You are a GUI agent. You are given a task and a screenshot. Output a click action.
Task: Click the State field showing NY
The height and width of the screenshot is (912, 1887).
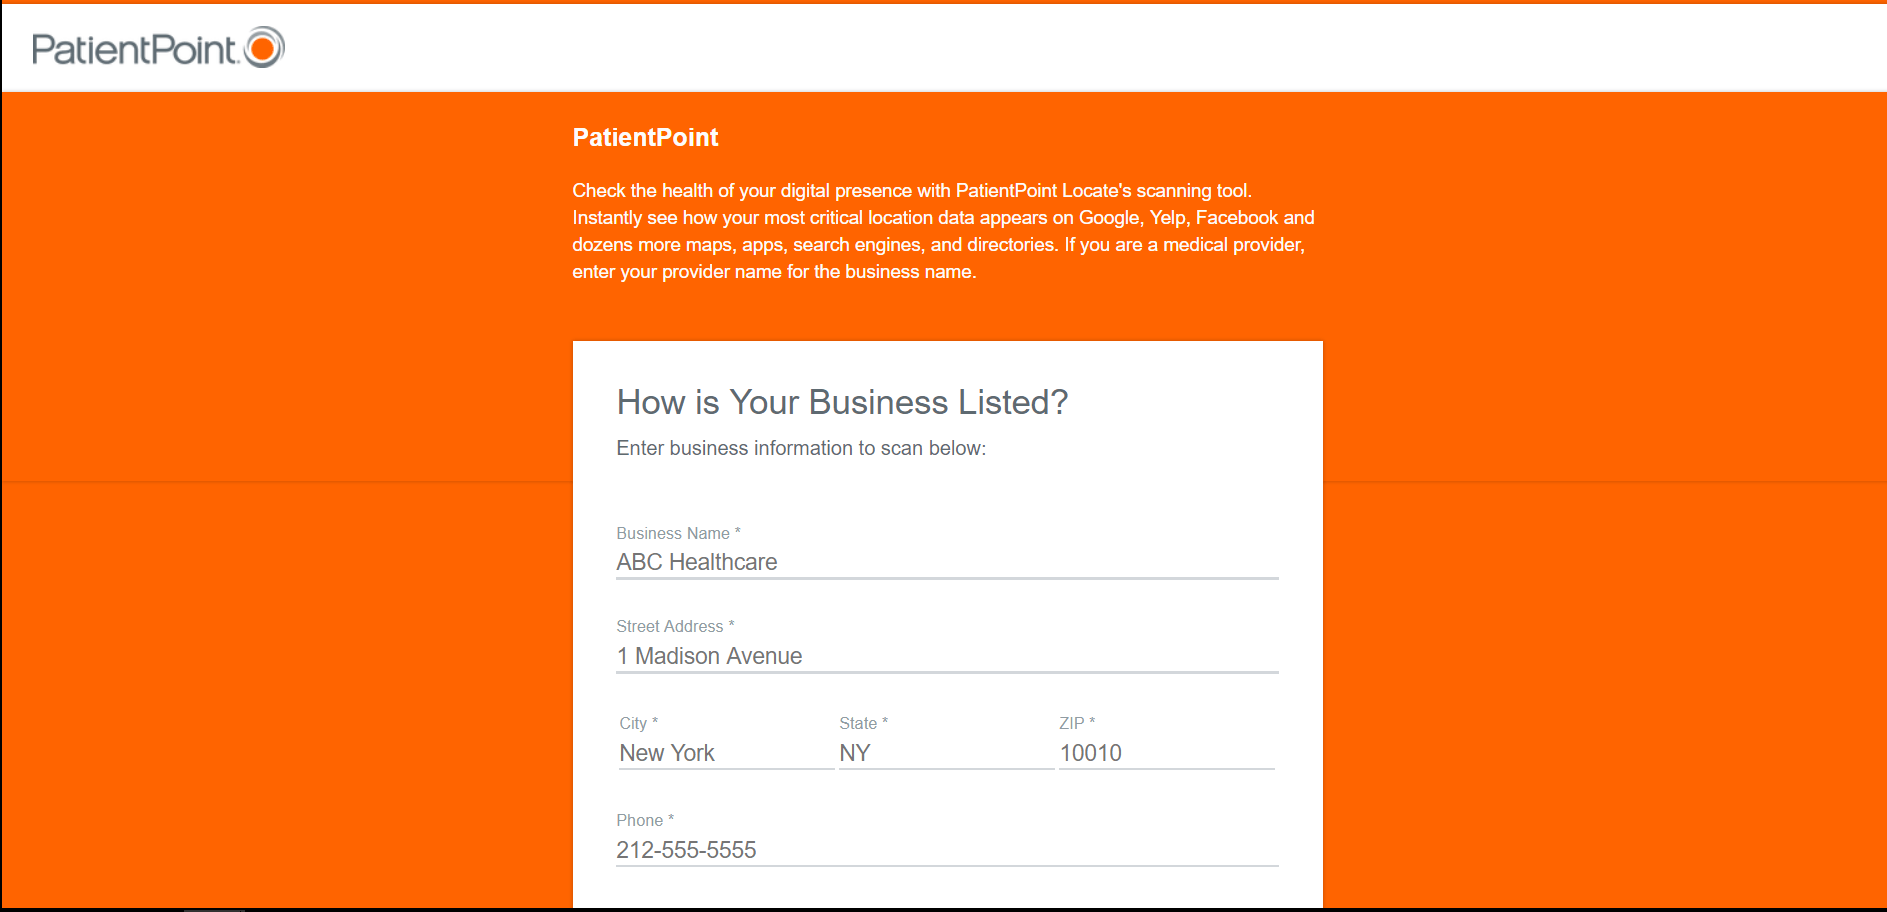(x=945, y=753)
